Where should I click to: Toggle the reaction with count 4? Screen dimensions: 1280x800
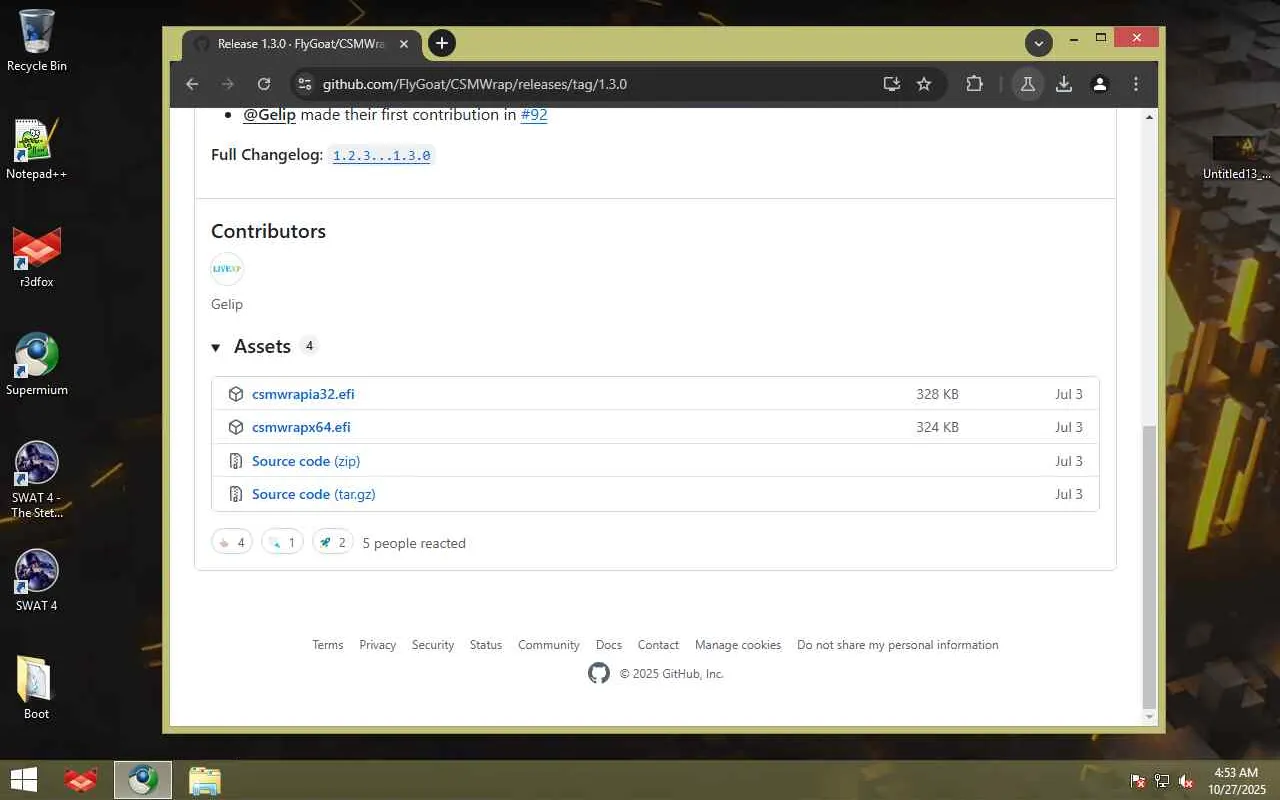point(232,542)
